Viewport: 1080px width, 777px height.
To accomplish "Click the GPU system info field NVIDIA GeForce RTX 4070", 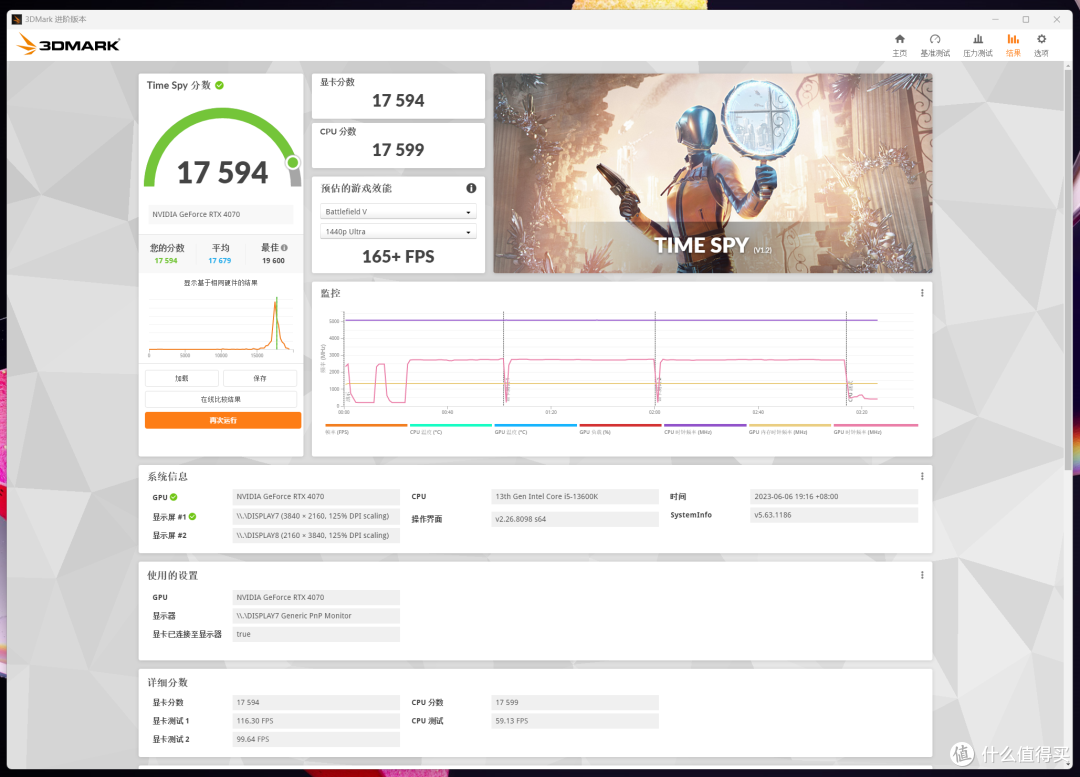I will pyautogui.click(x=316, y=497).
